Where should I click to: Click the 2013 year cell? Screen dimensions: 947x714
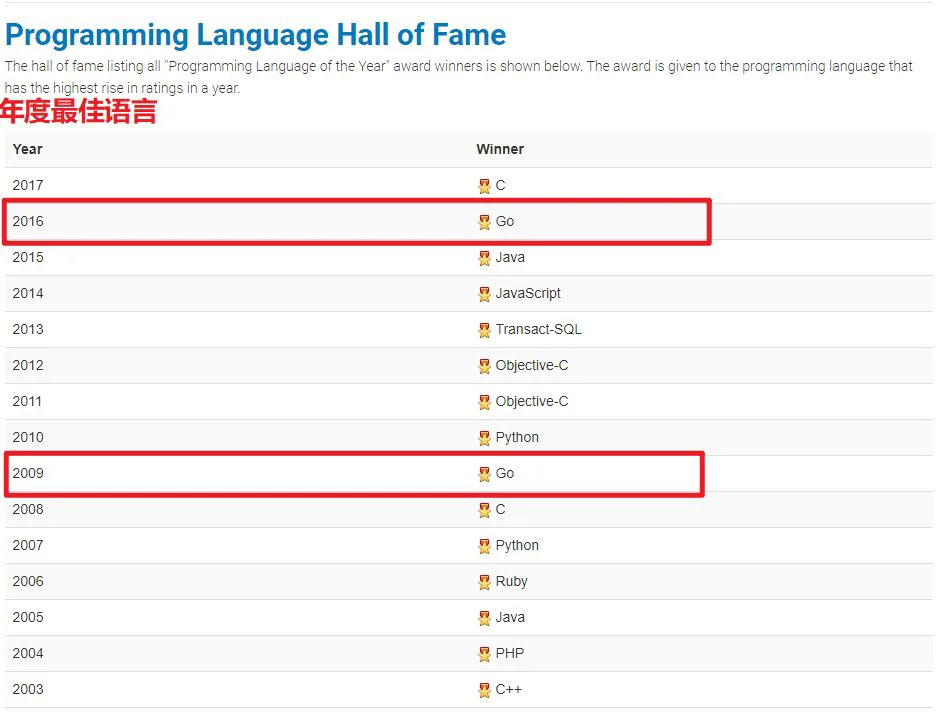coord(28,329)
